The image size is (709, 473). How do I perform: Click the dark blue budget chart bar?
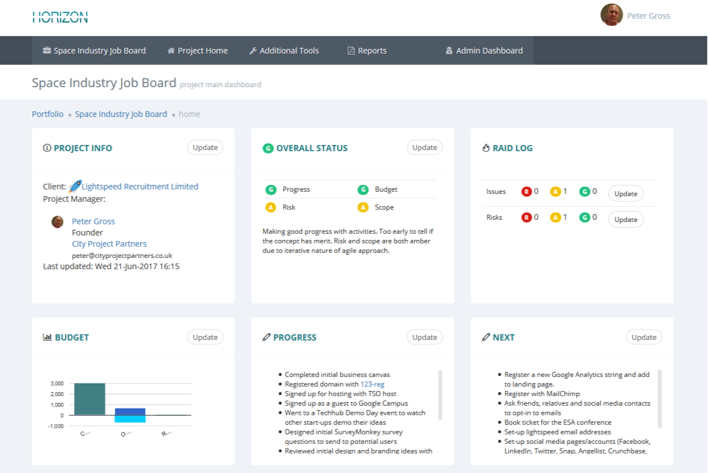[x=130, y=412]
